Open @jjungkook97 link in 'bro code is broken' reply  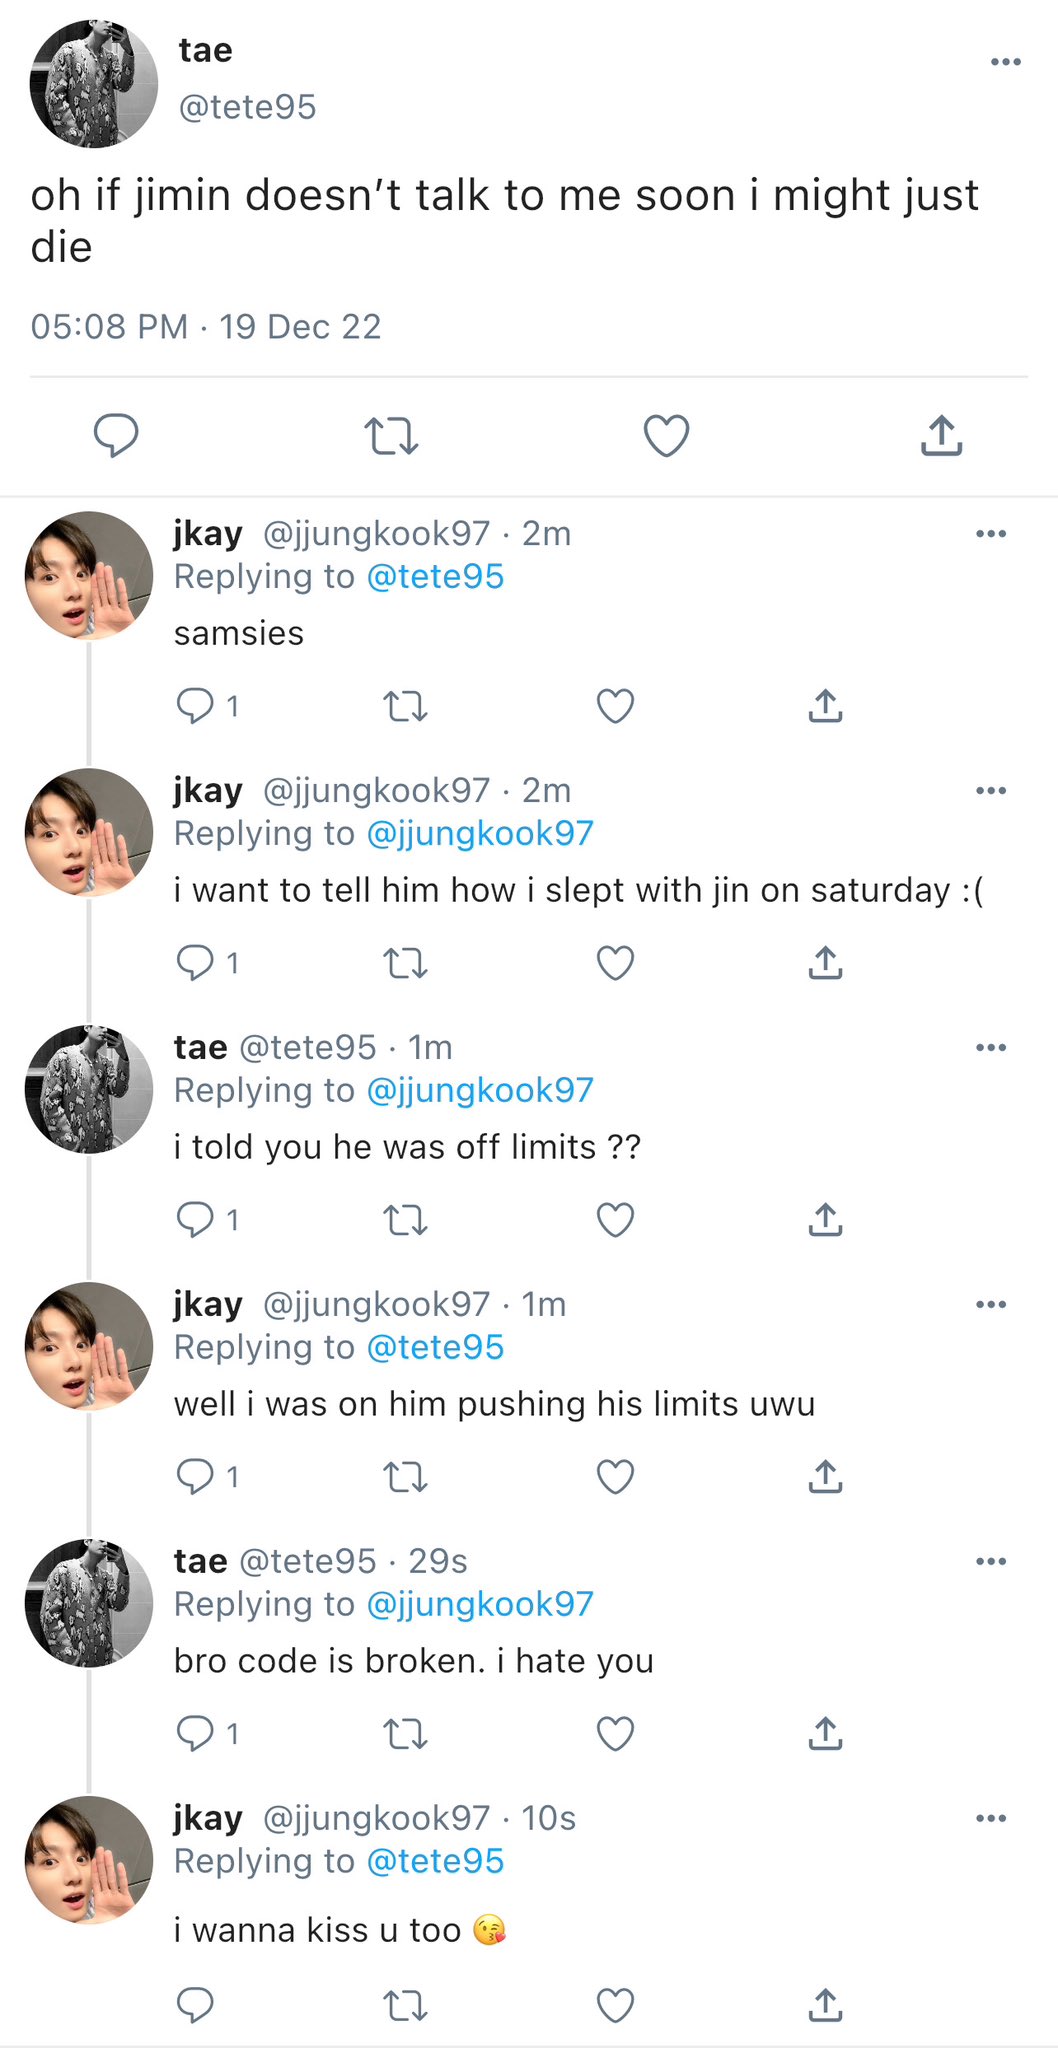tap(481, 1604)
